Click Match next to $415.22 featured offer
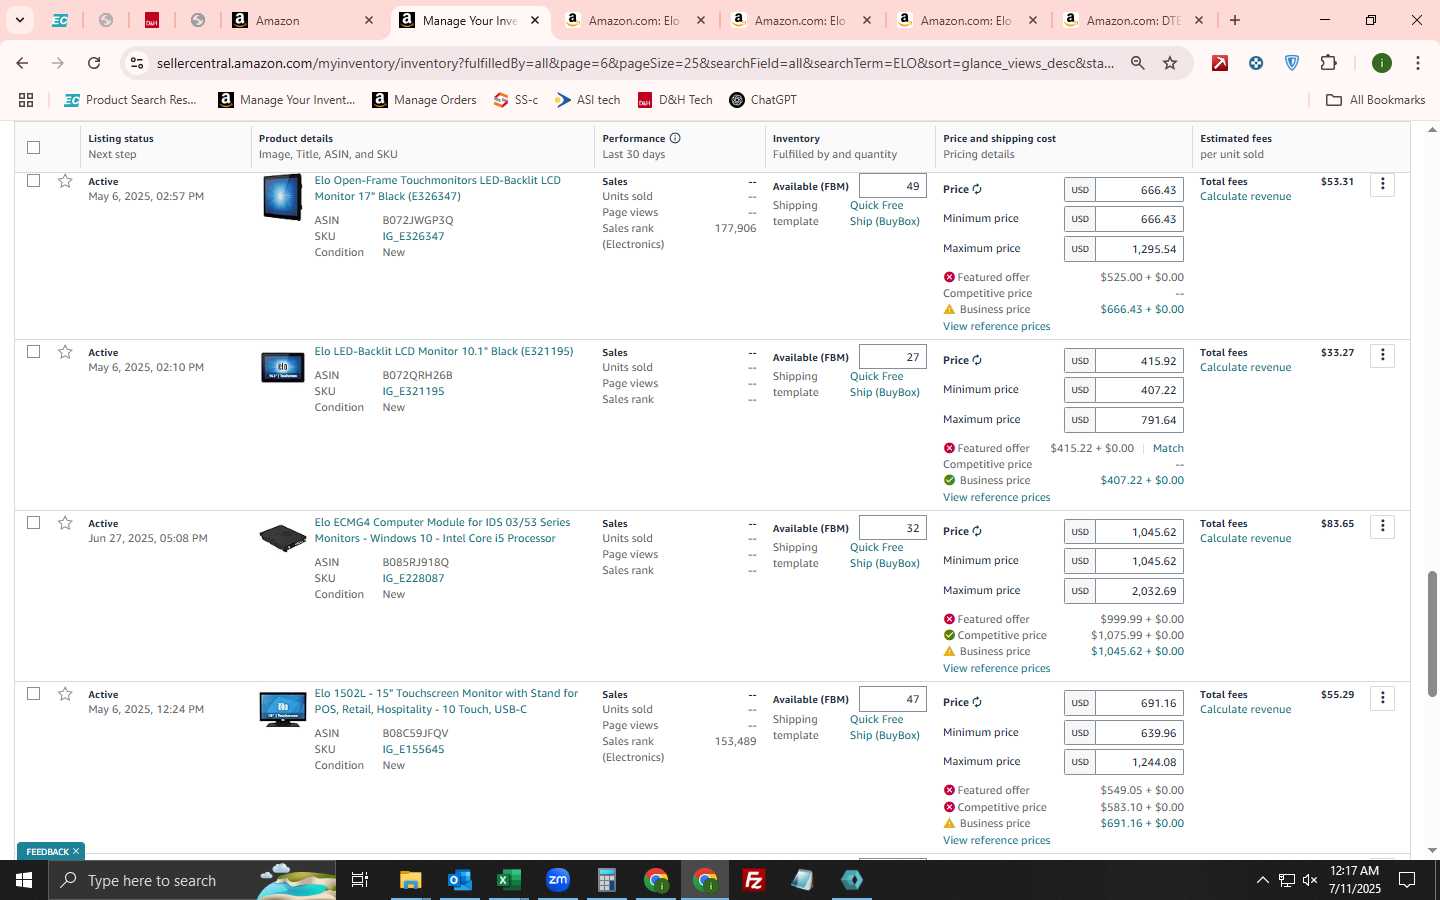 (x=1167, y=448)
